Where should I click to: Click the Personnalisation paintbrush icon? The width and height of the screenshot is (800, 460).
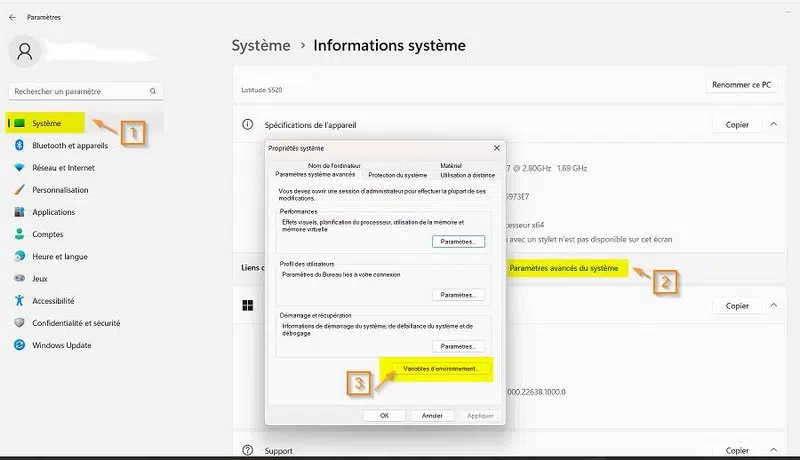19,190
